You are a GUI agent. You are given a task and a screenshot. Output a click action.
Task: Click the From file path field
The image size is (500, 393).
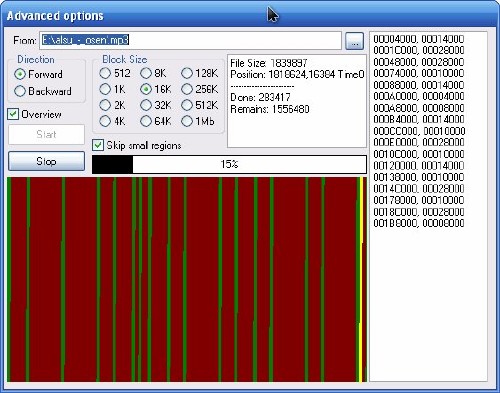coord(190,41)
